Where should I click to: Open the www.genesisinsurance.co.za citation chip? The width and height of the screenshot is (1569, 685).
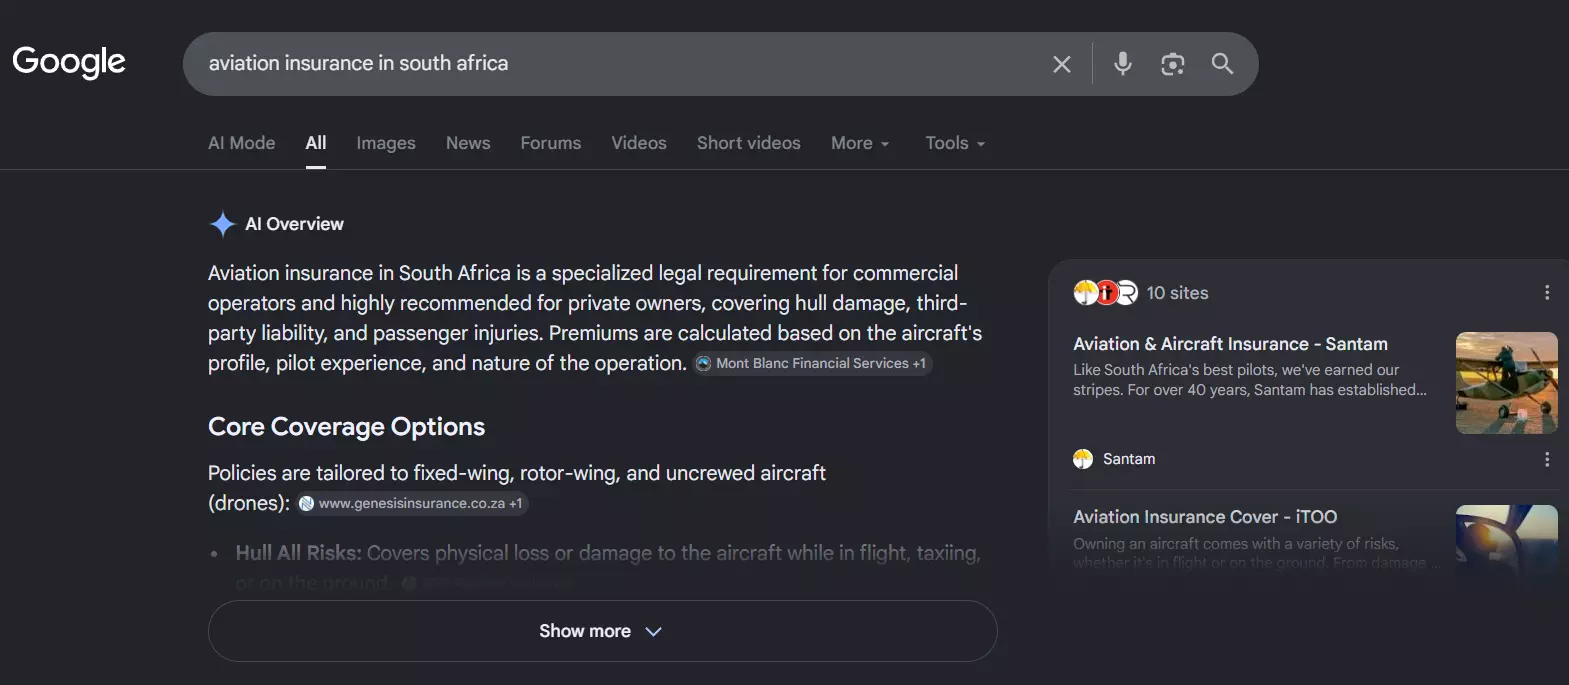411,503
